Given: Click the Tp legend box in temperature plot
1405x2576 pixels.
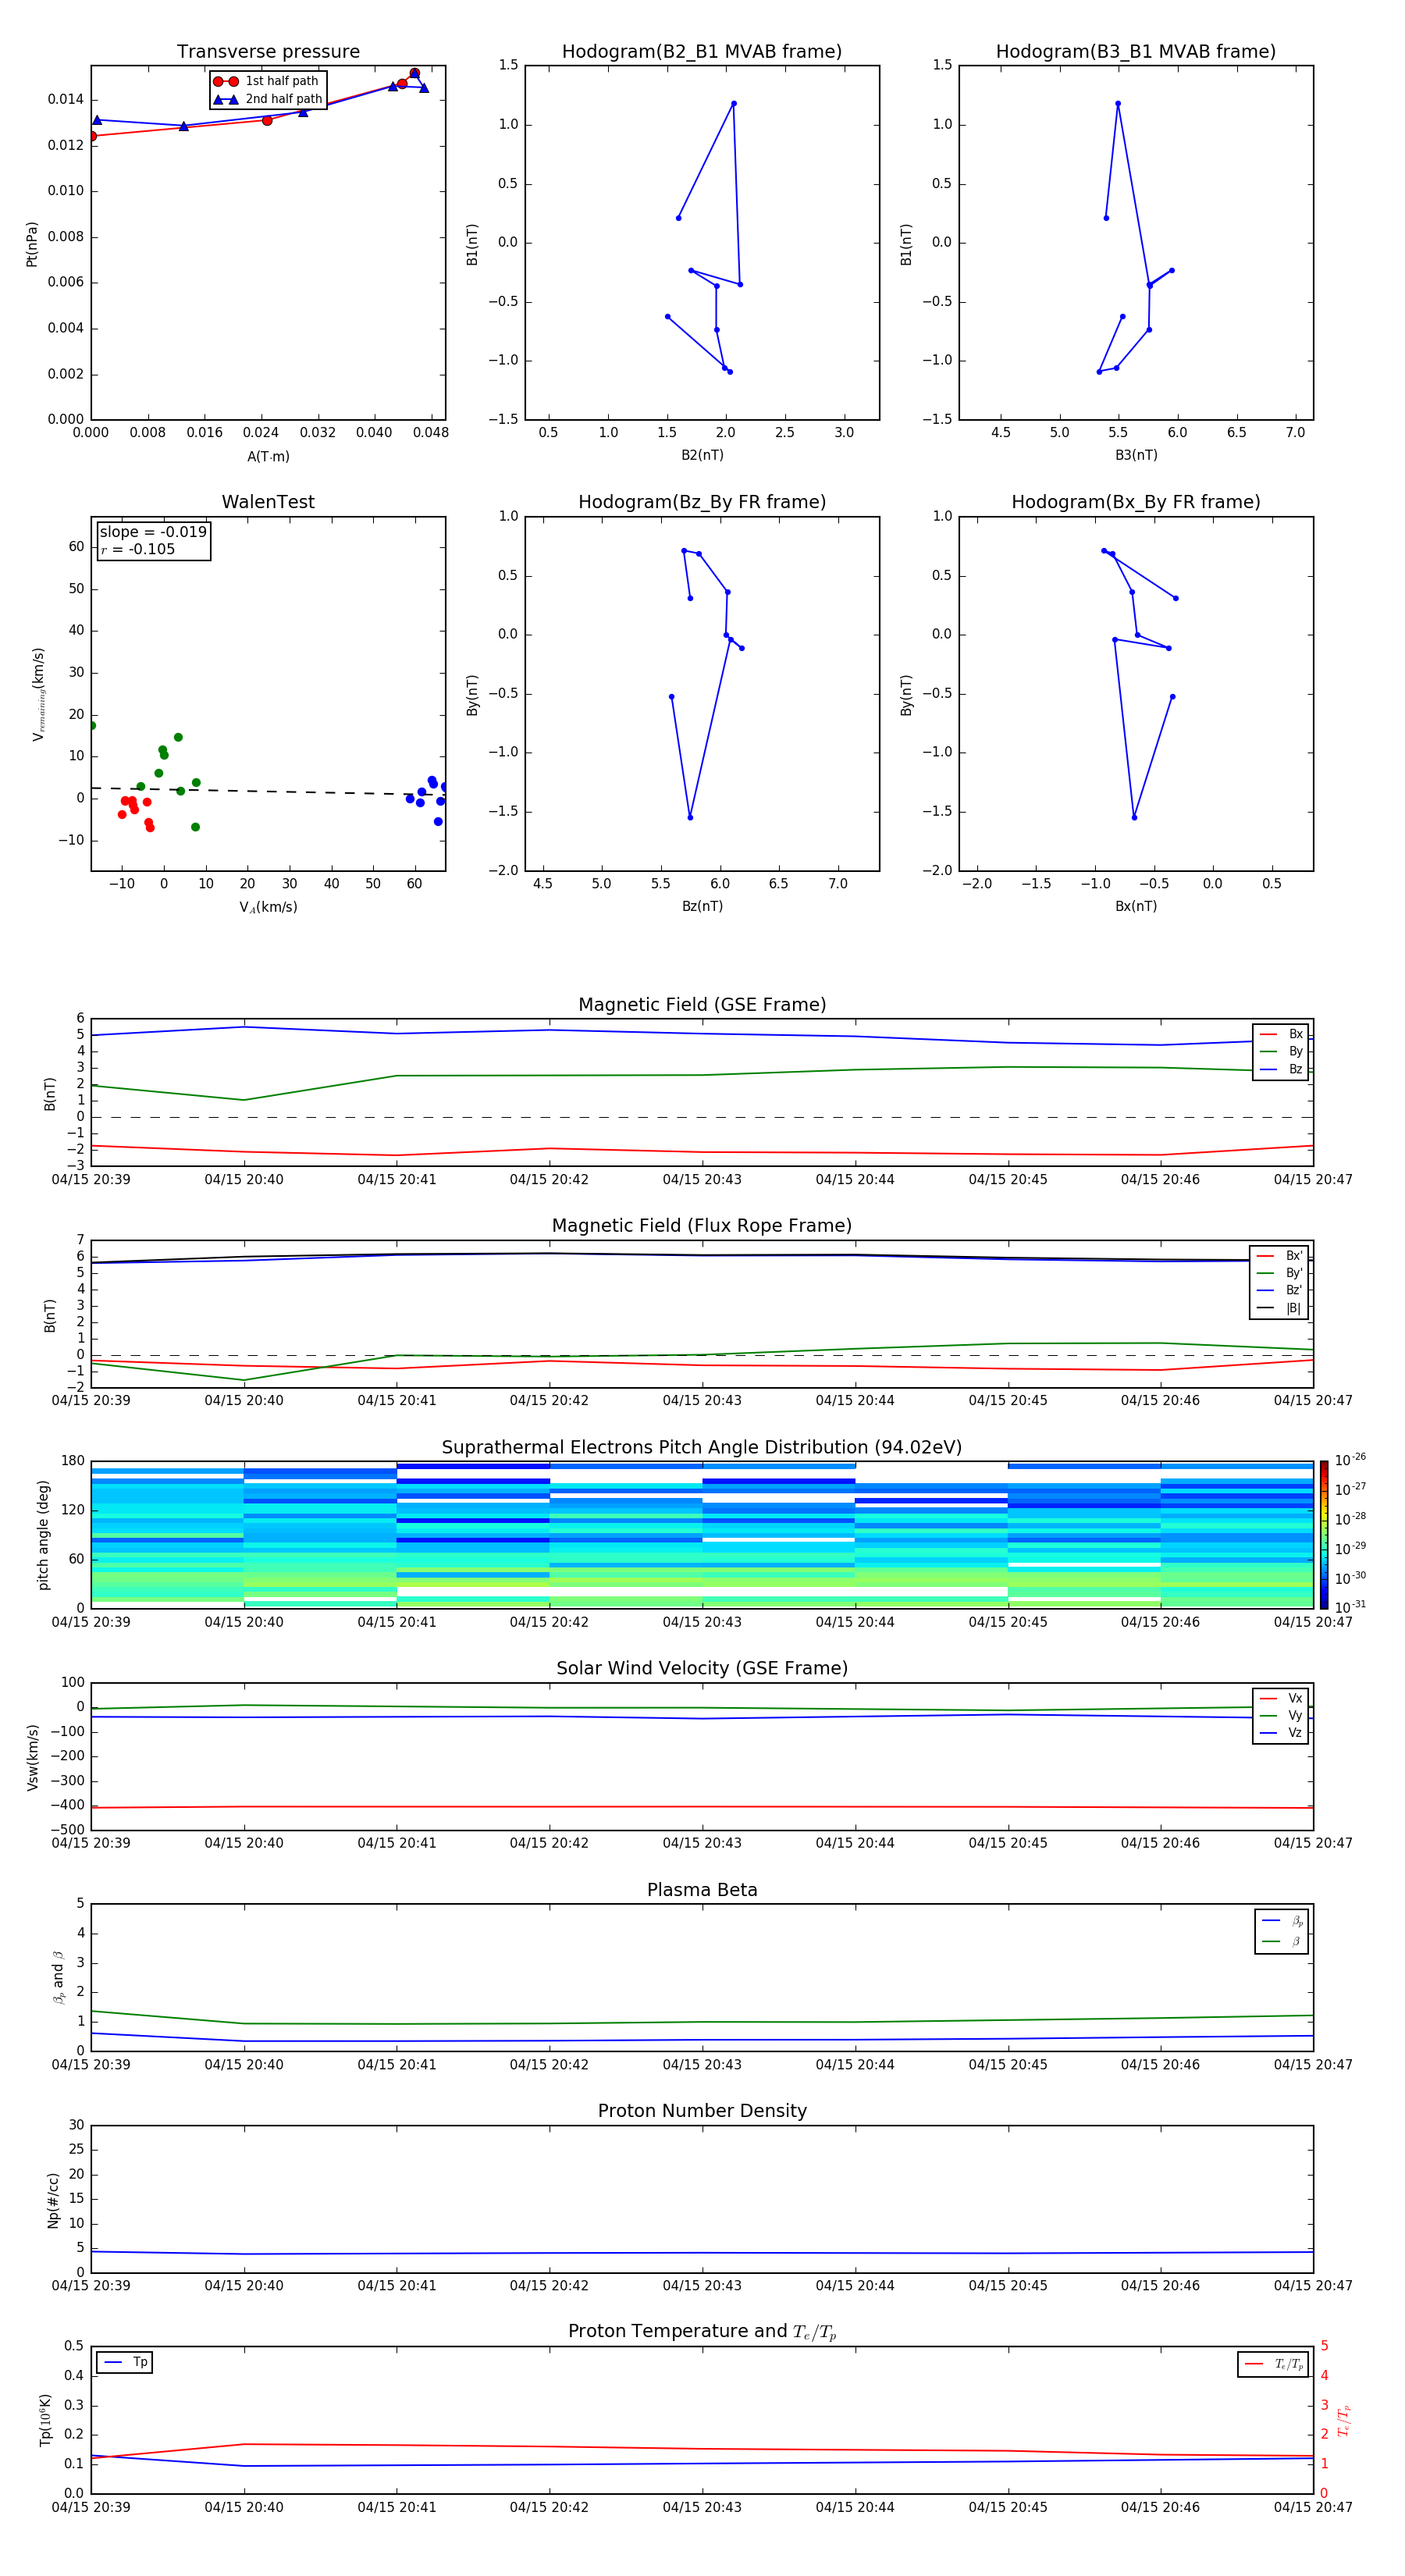Looking at the screenshot, I should tap(125, 2363).
